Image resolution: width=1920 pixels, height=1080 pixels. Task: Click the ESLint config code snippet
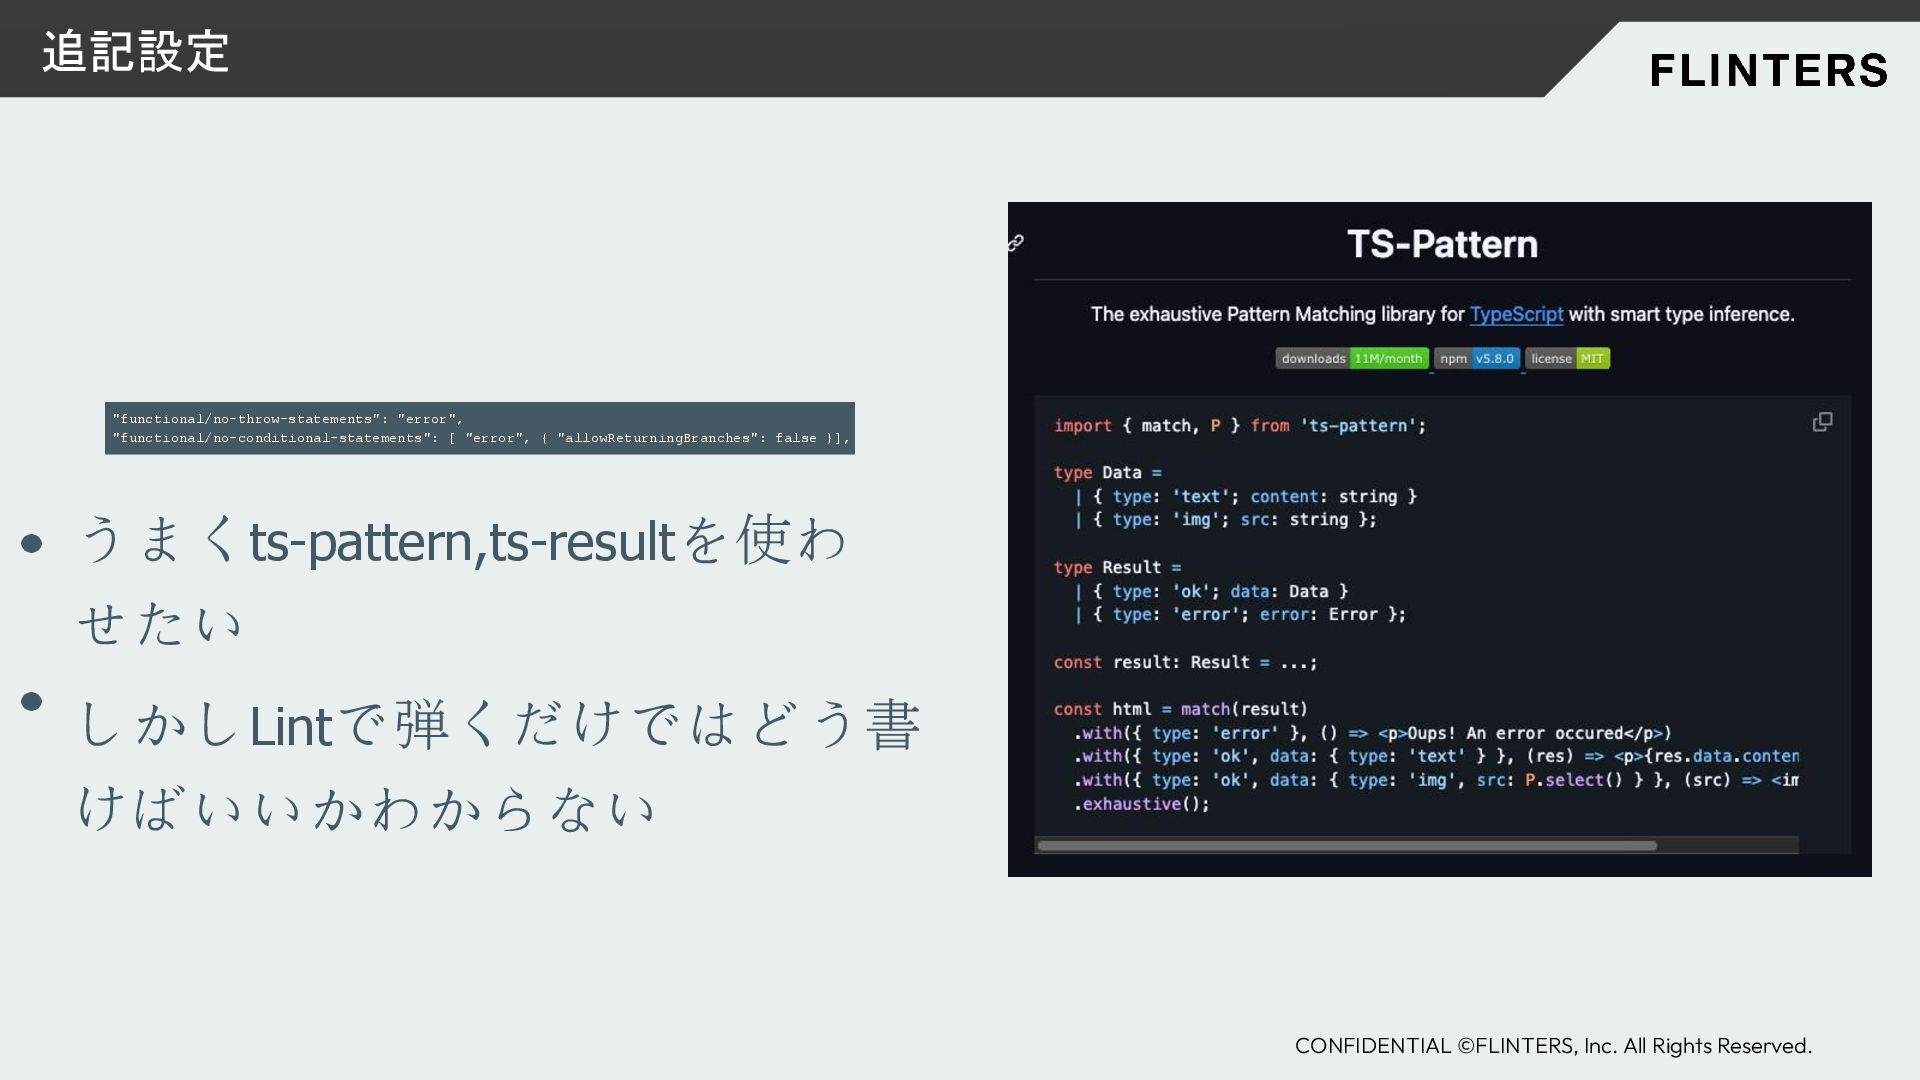tap(480, 428)
